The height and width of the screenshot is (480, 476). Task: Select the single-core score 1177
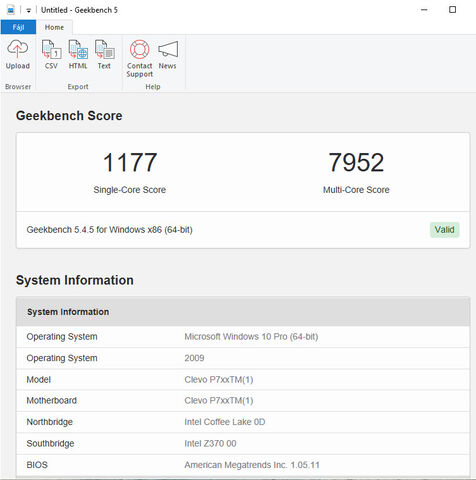pos(130,163)
